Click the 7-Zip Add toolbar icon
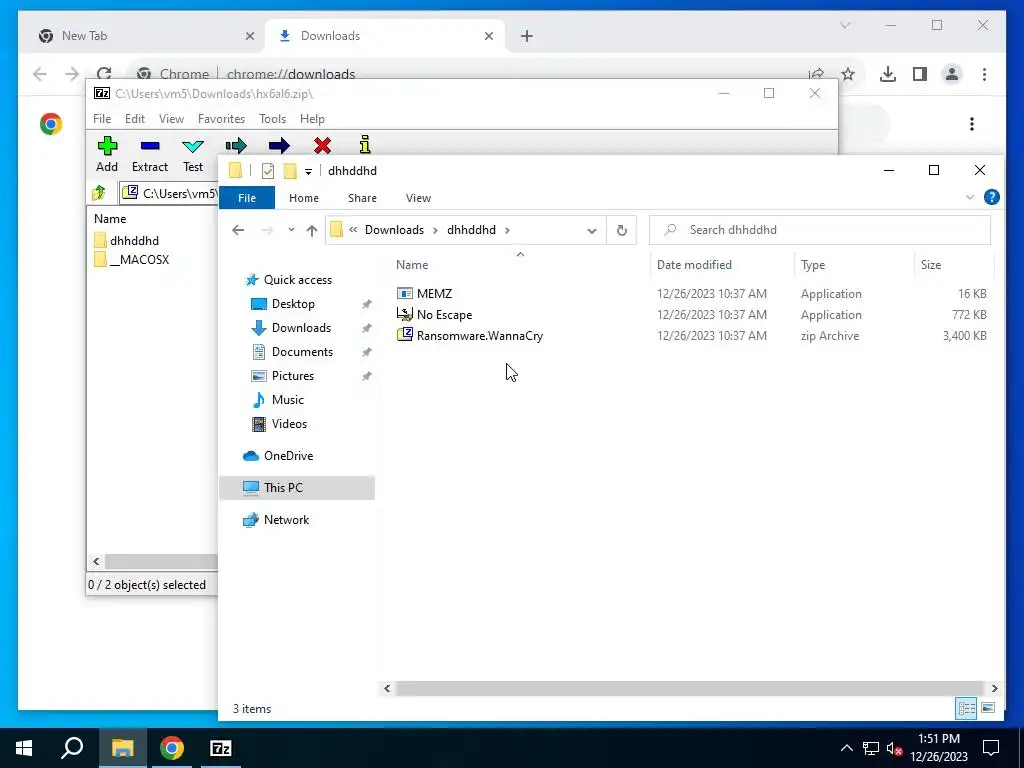This screenshot has height=768, width=1024. pos(107,146)
